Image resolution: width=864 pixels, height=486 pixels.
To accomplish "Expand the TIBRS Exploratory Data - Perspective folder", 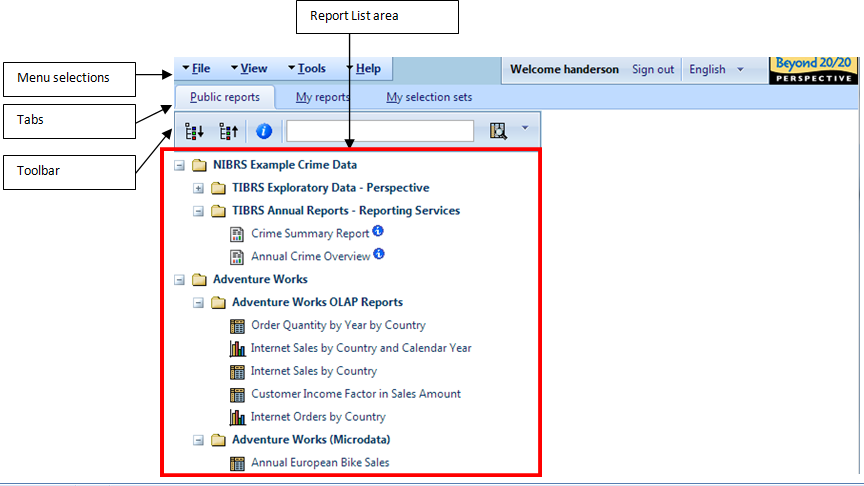I will coord(198,188).
